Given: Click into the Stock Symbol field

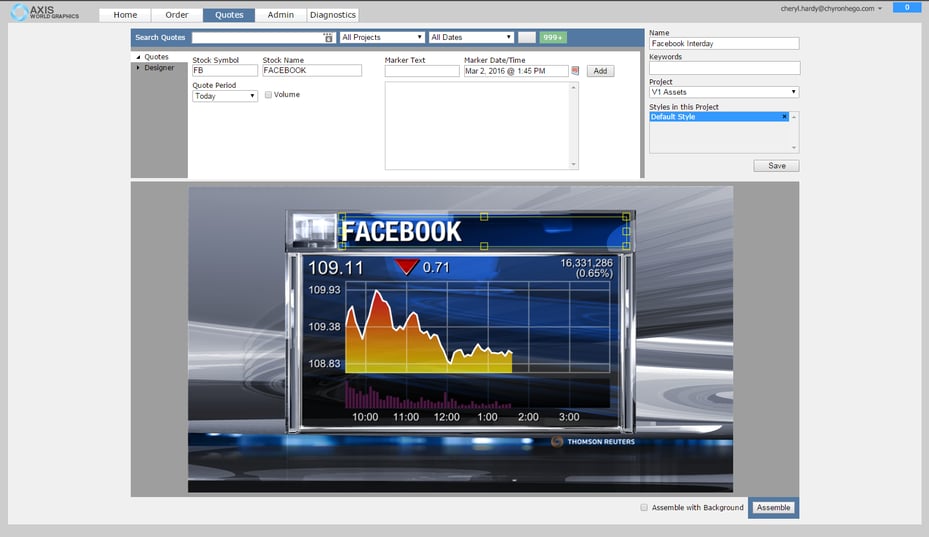Looking at the screenshot, I should [224, 71].
